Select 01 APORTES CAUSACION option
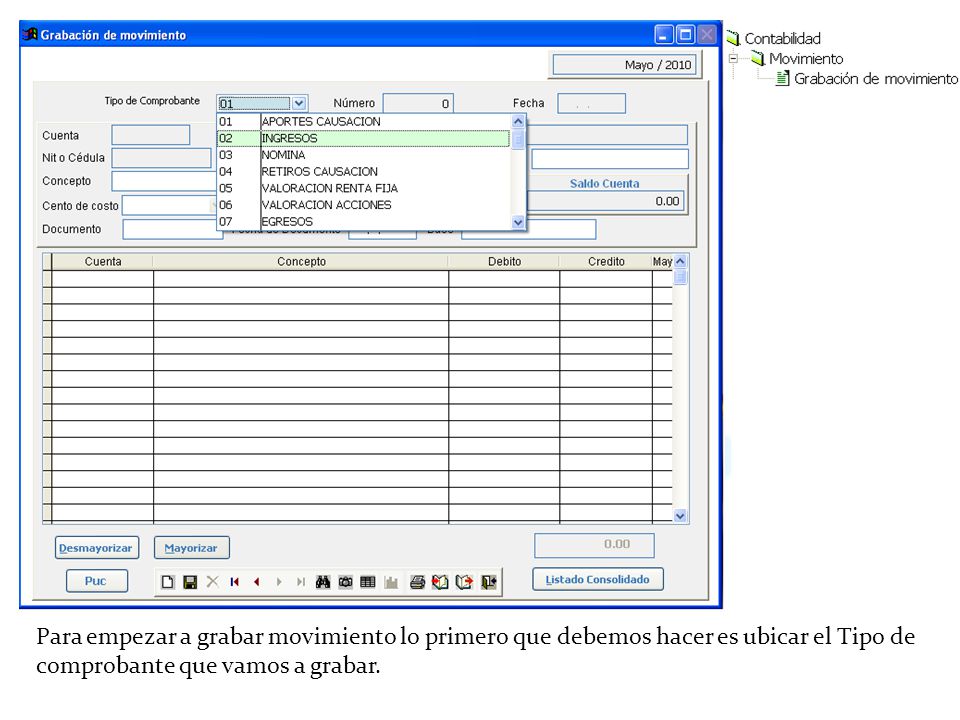Screen dimensions: 960x720 coord(364,121)
